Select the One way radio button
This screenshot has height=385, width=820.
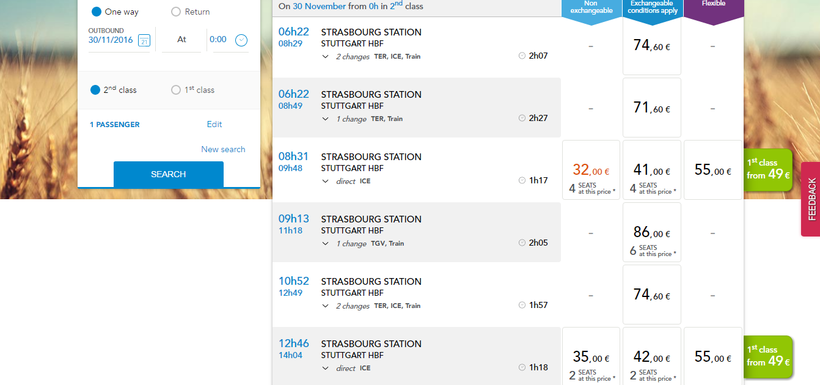(96, 12)
